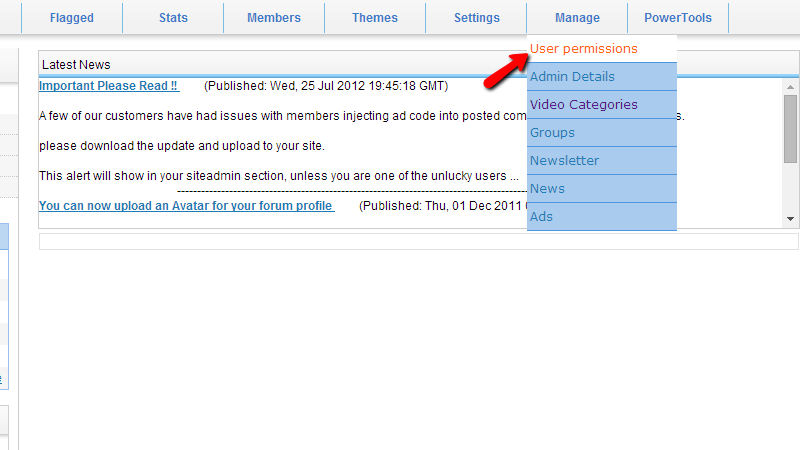The image size is (800, 450).
Task: Go to the Members tab
Action: pos(273,18)
